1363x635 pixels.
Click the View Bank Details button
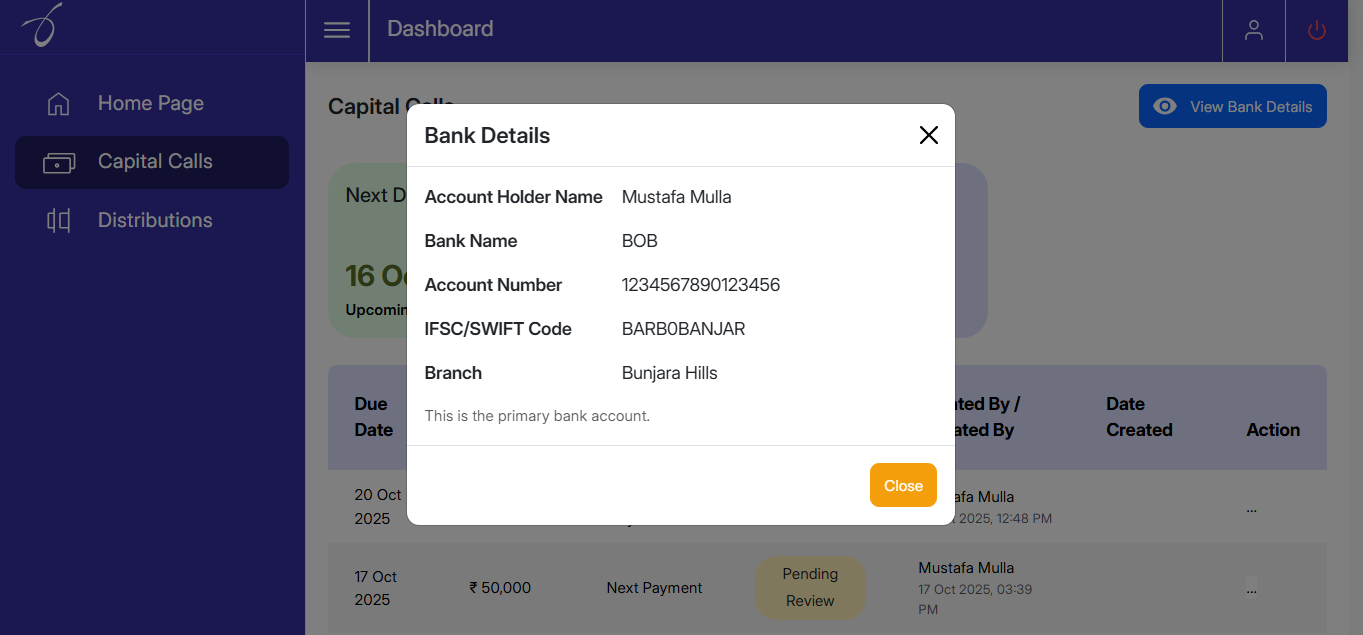pyautogui.click(x=1233, y=107)
